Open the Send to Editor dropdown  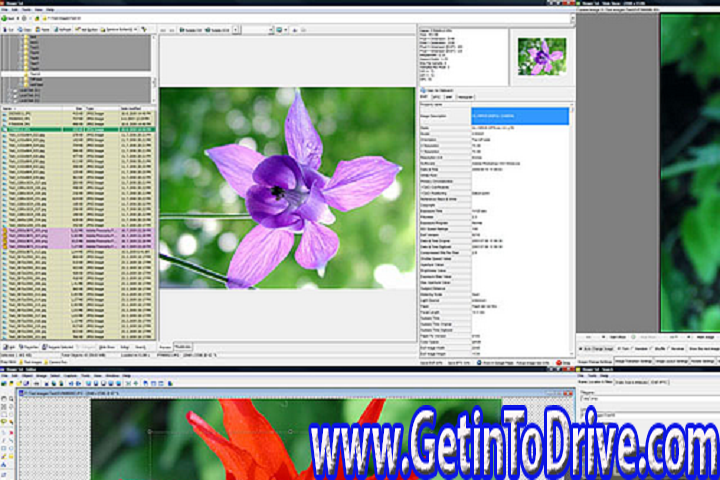click(119, 30)
